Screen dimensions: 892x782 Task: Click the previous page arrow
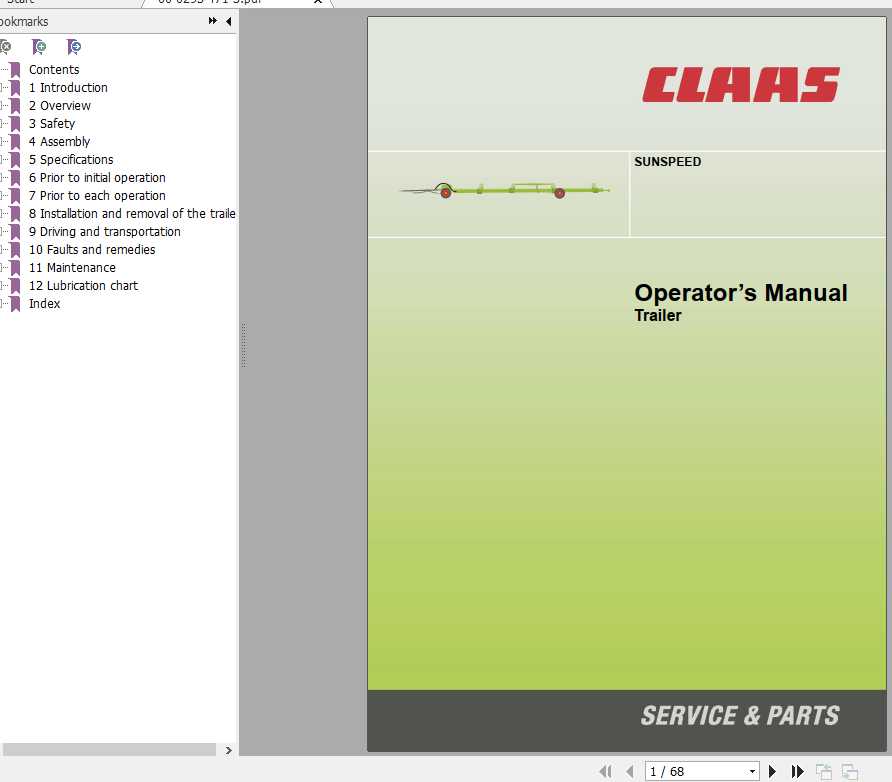tap(630, 770)
